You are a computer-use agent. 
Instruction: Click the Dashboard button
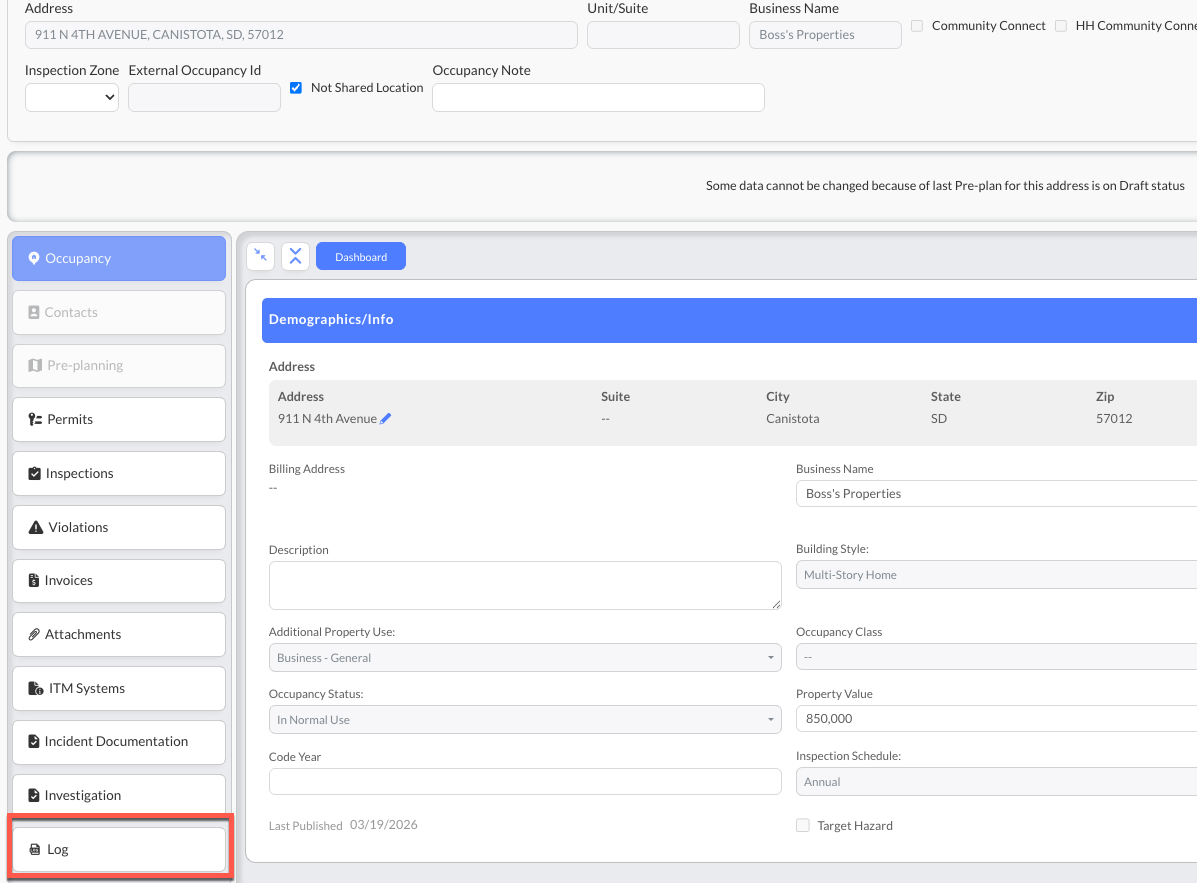[361, 256]
